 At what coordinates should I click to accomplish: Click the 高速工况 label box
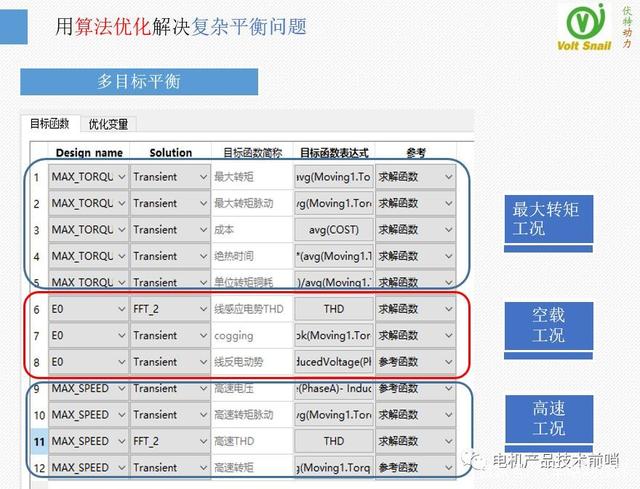[x=548, y=418]
